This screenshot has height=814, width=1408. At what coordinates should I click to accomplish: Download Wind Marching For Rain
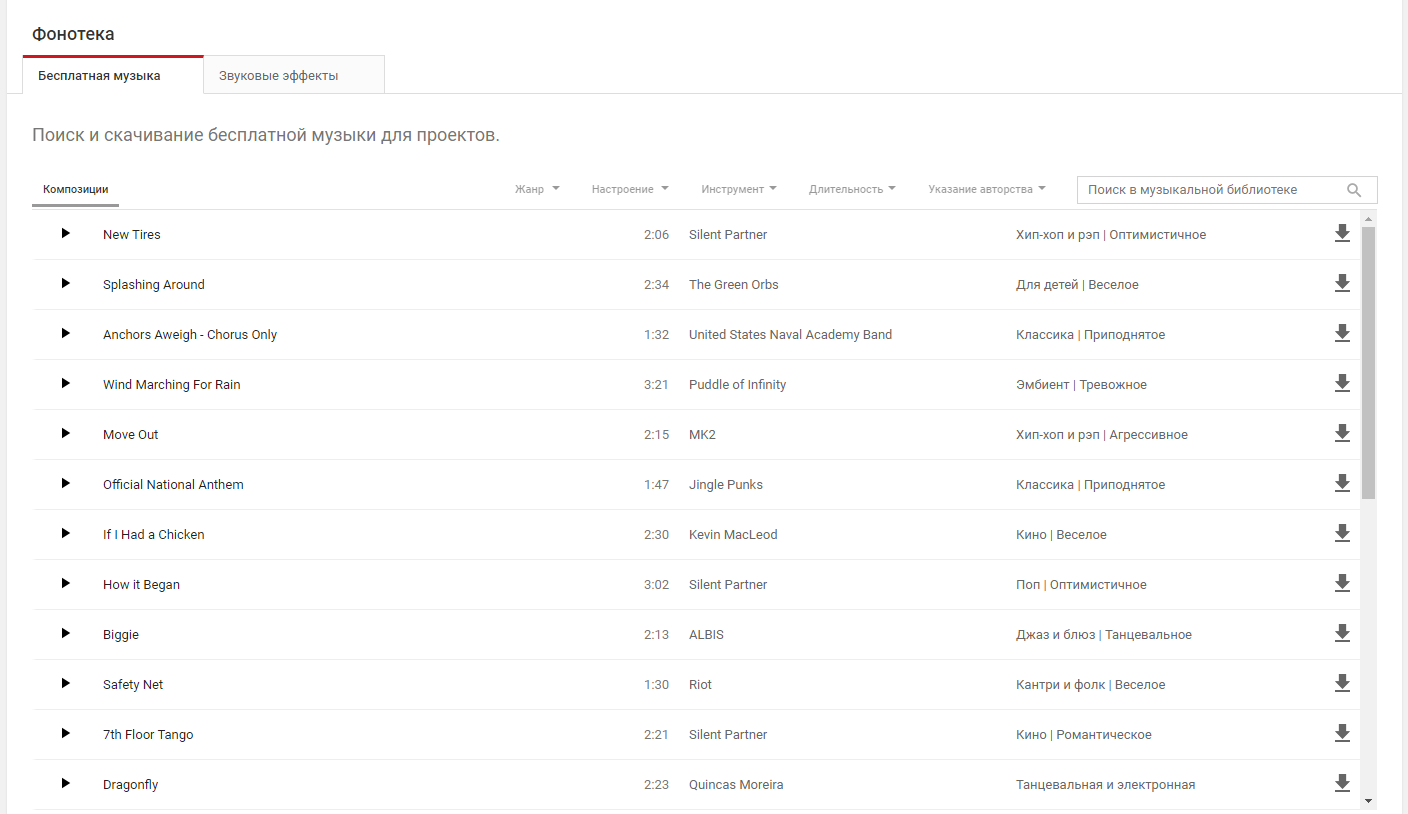(1342, 383)
